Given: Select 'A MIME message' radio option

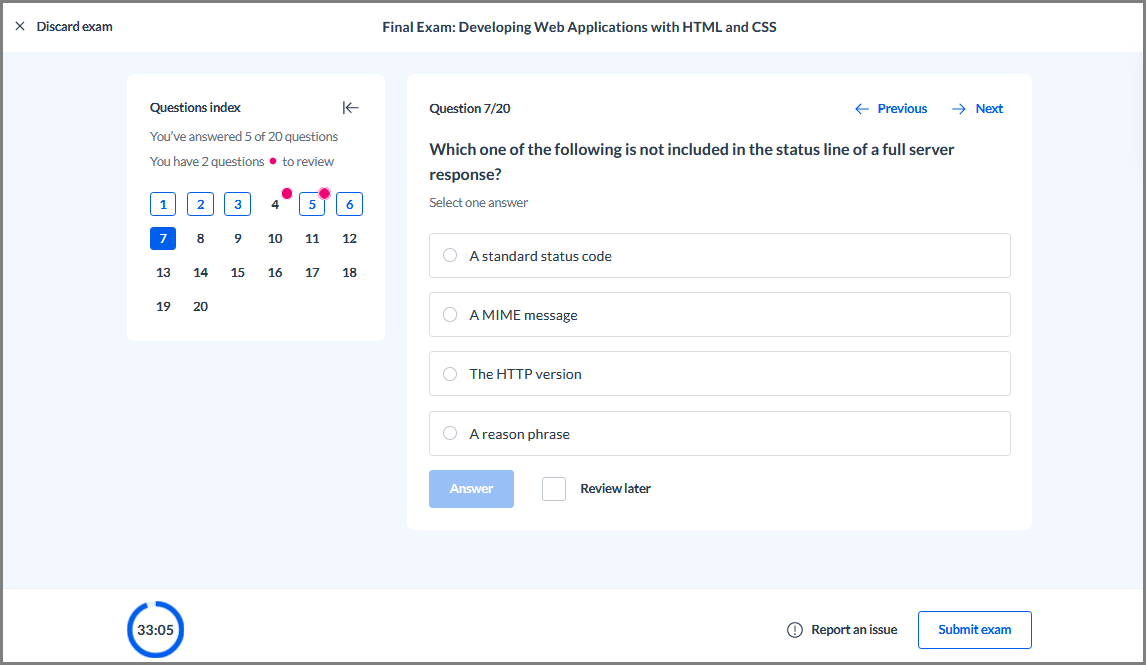Looking at the screenshot, I should [450, 314].
